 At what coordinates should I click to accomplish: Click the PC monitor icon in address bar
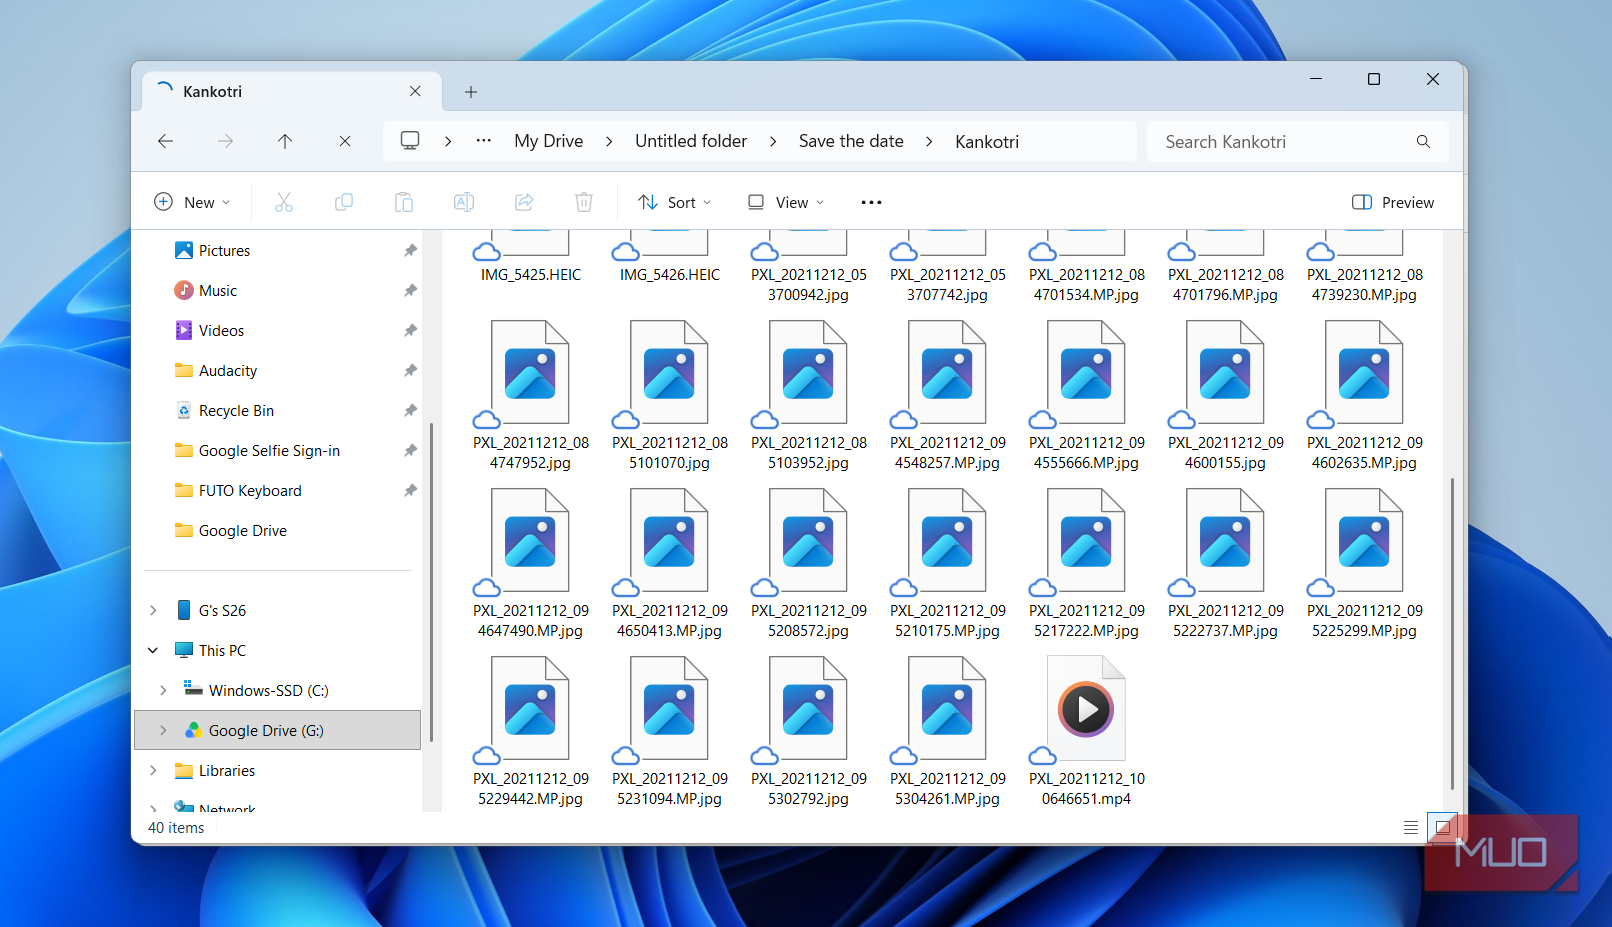(x=410, y=141)
